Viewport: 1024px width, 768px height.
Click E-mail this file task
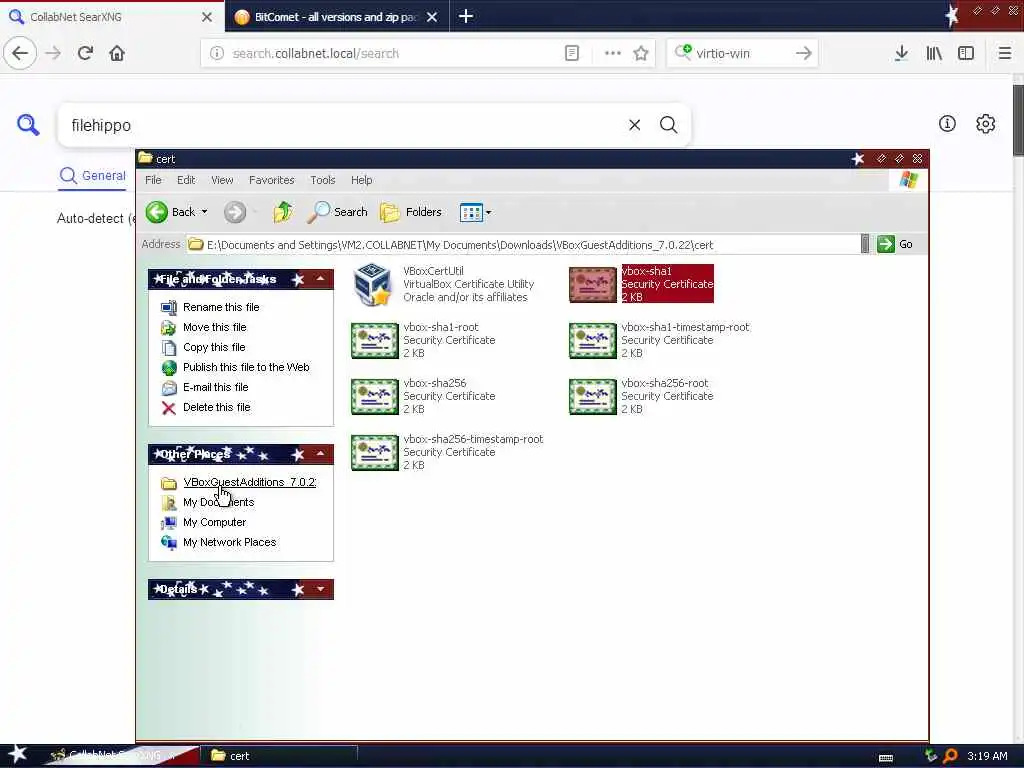pos(216,387)
